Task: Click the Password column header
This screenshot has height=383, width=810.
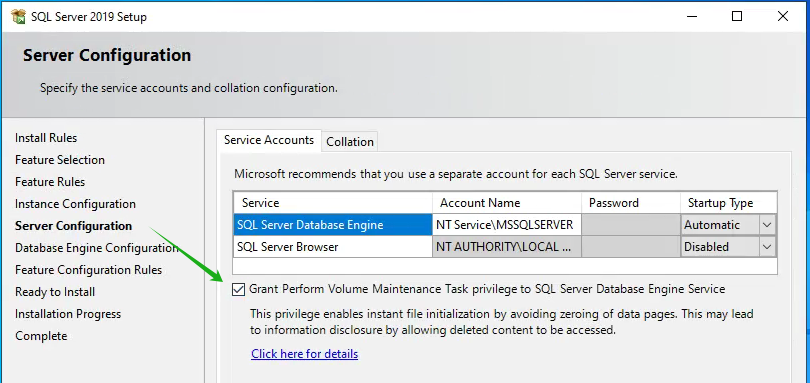Action: click(631, 203)
